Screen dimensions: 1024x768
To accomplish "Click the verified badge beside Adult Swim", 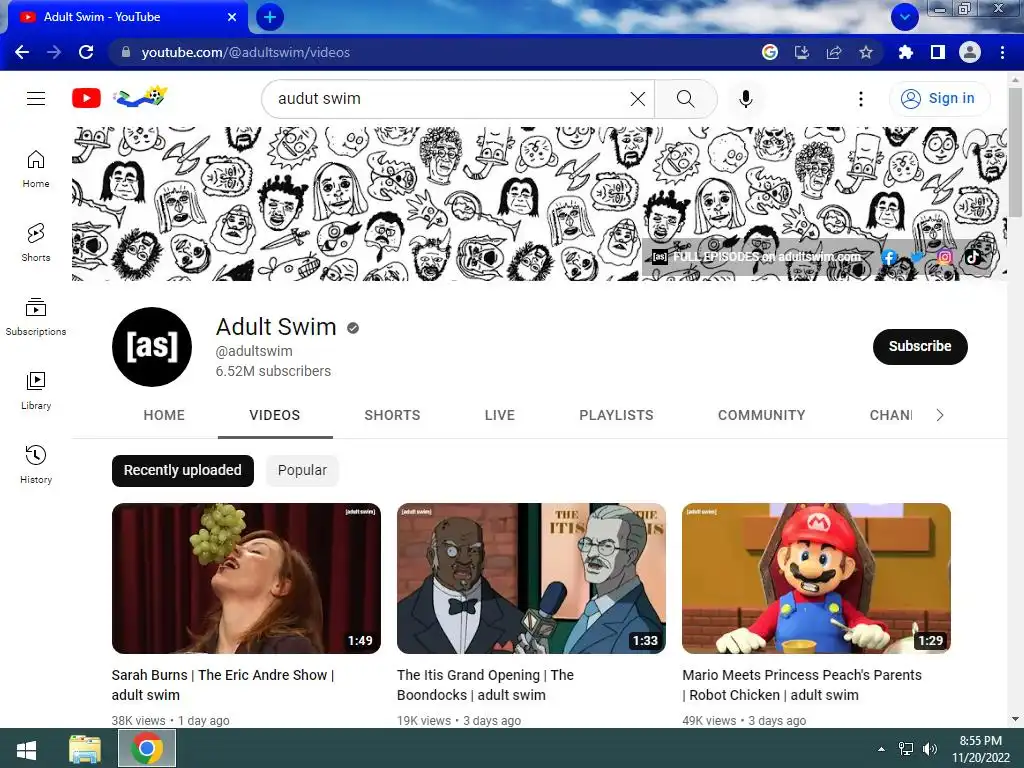I will (353, 328).
